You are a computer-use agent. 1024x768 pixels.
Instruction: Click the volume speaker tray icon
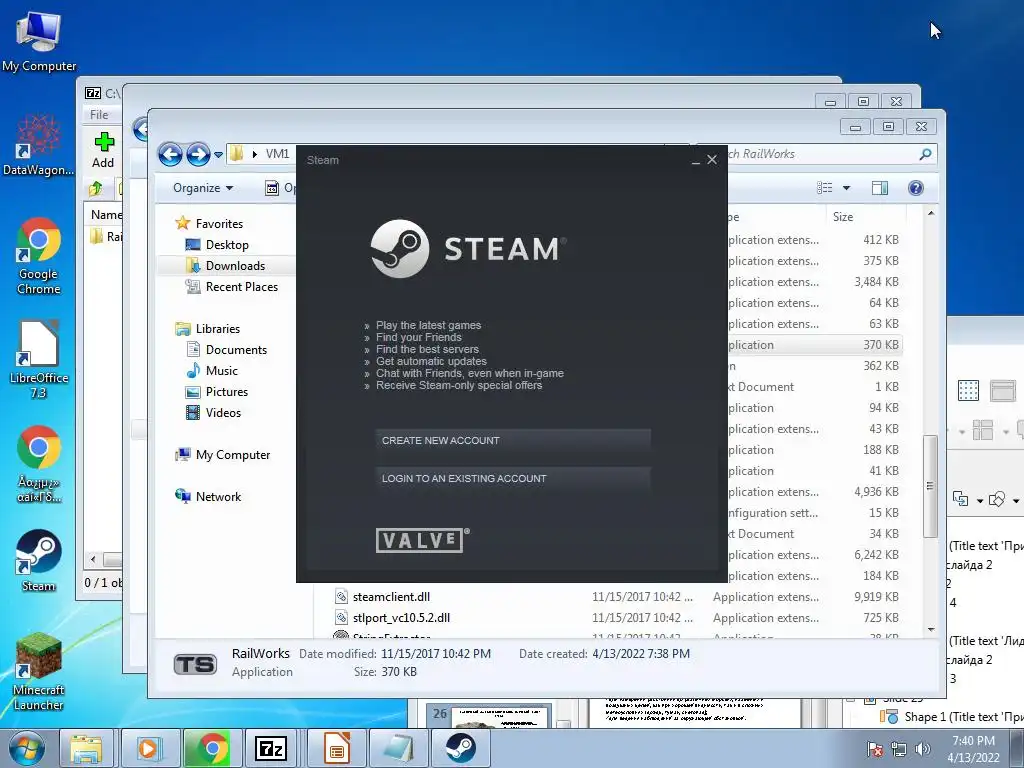click(922, 749)
